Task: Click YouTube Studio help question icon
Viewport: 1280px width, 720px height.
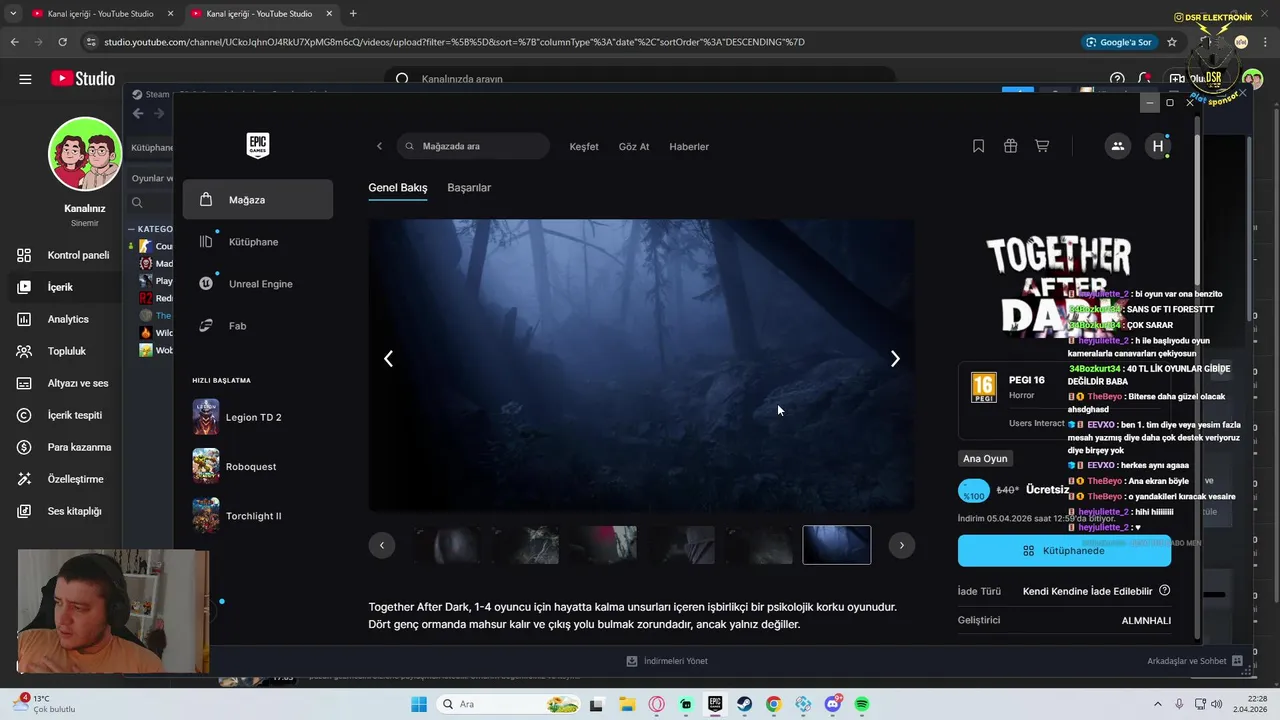Action: click(1117, 79)
